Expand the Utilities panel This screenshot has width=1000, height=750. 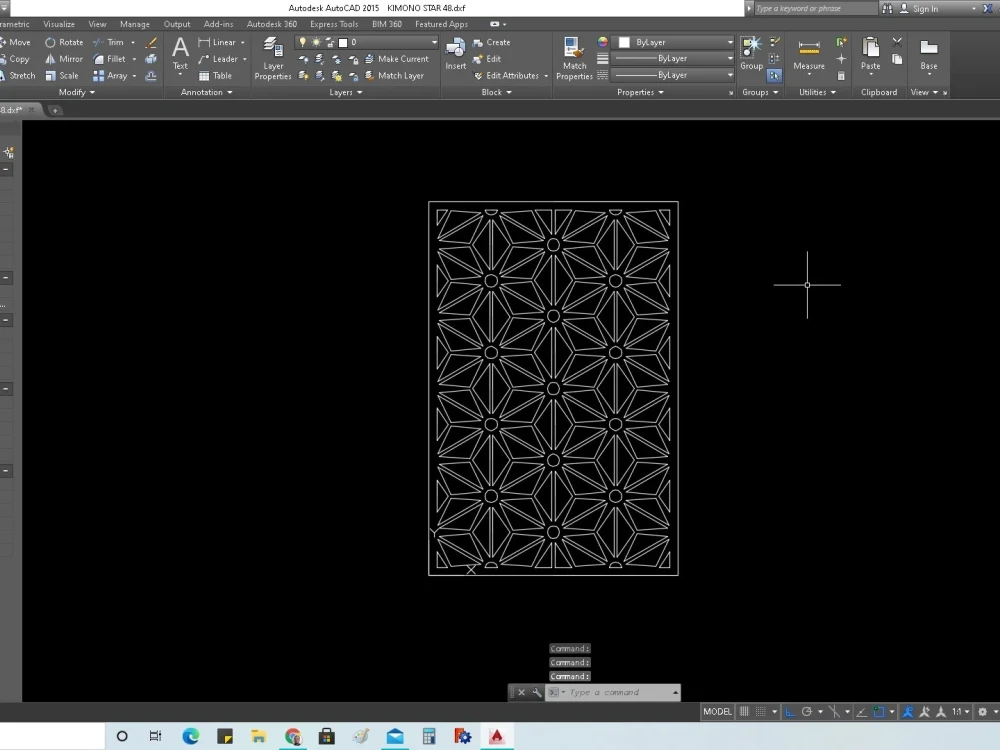coord(817,92)
